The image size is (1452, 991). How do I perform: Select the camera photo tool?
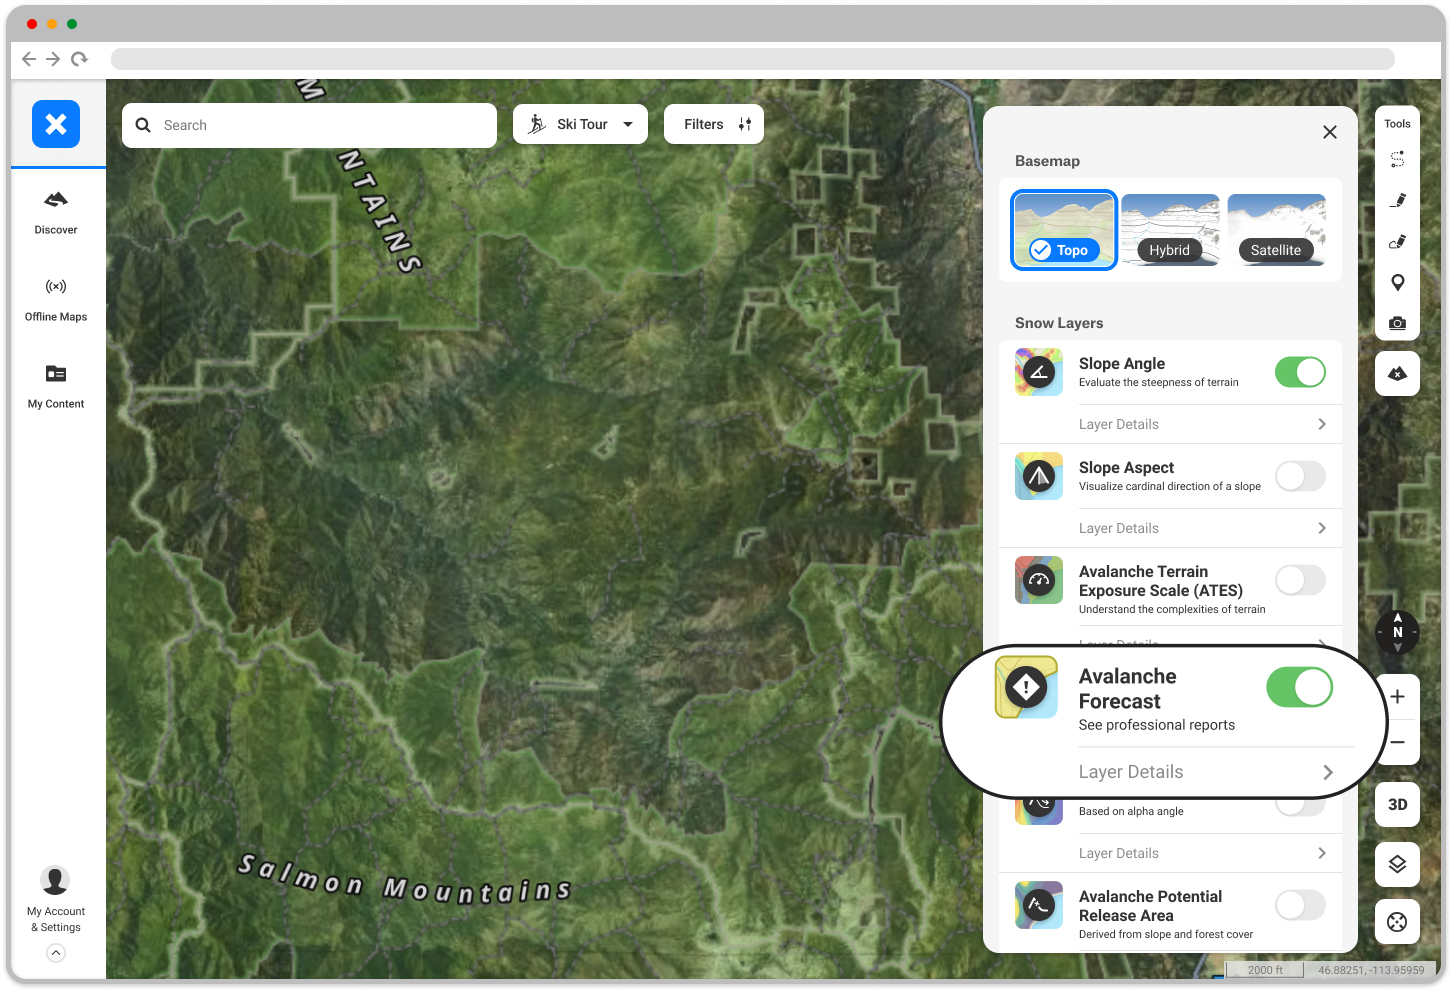point(1398,323)
